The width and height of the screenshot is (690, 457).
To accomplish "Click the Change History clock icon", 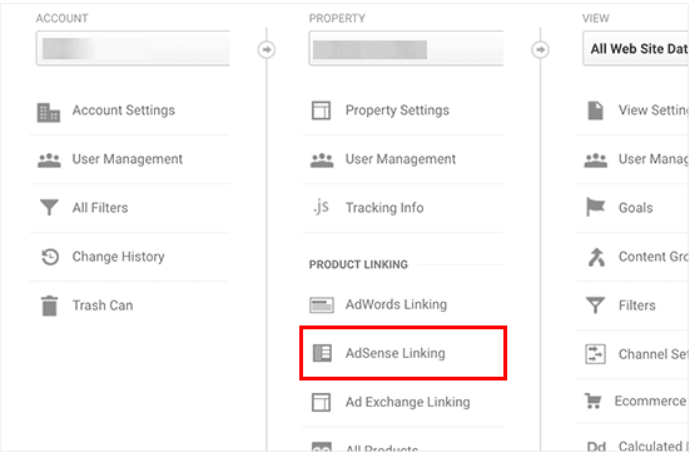I will tap(50, 256).
